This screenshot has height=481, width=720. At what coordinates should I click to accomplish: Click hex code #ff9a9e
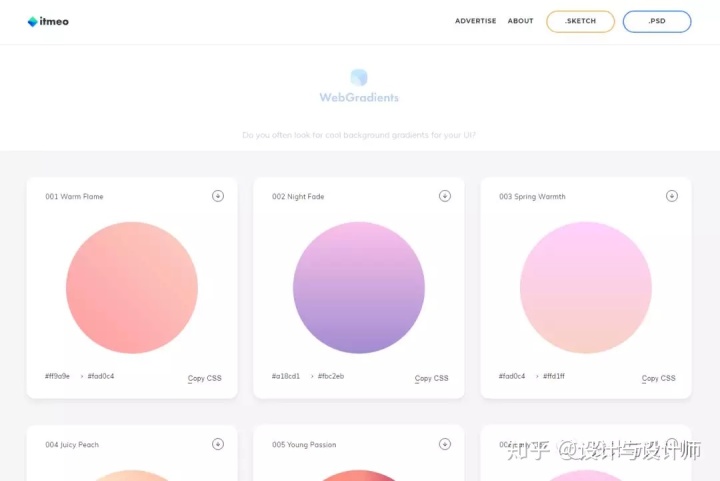pos(57,376)
